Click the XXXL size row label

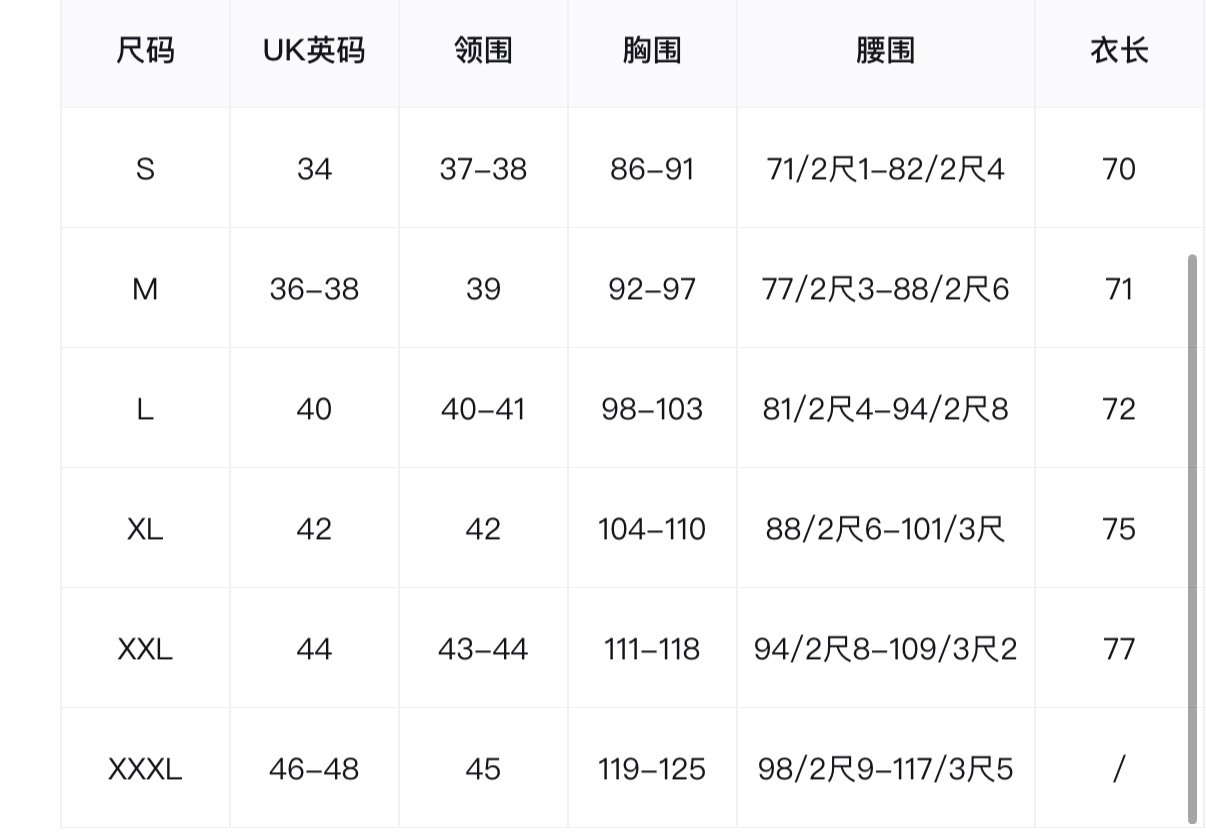click(145, 769)
